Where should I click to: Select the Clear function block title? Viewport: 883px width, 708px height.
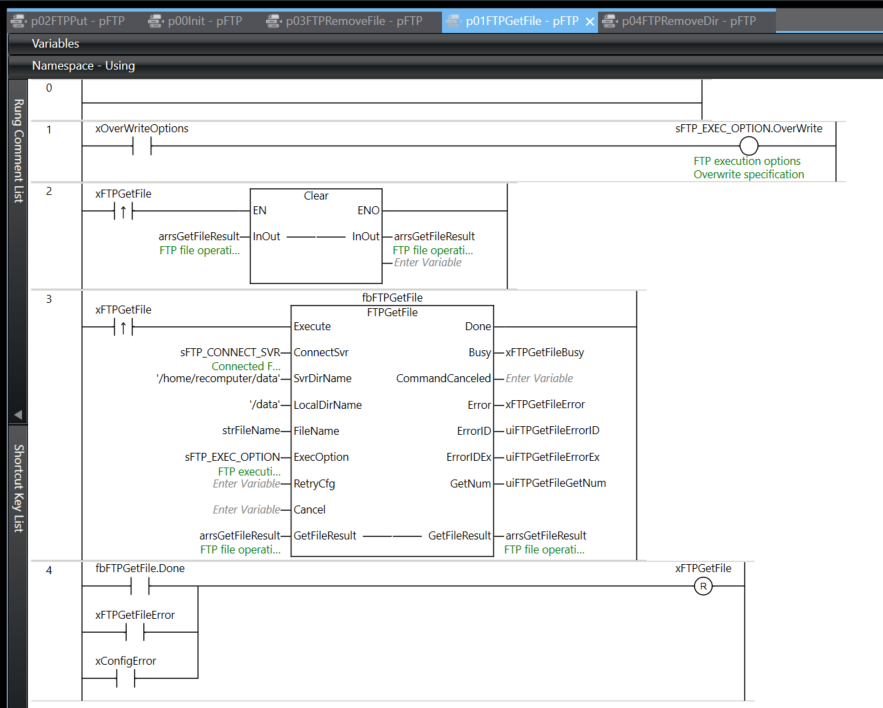point(316,196)
